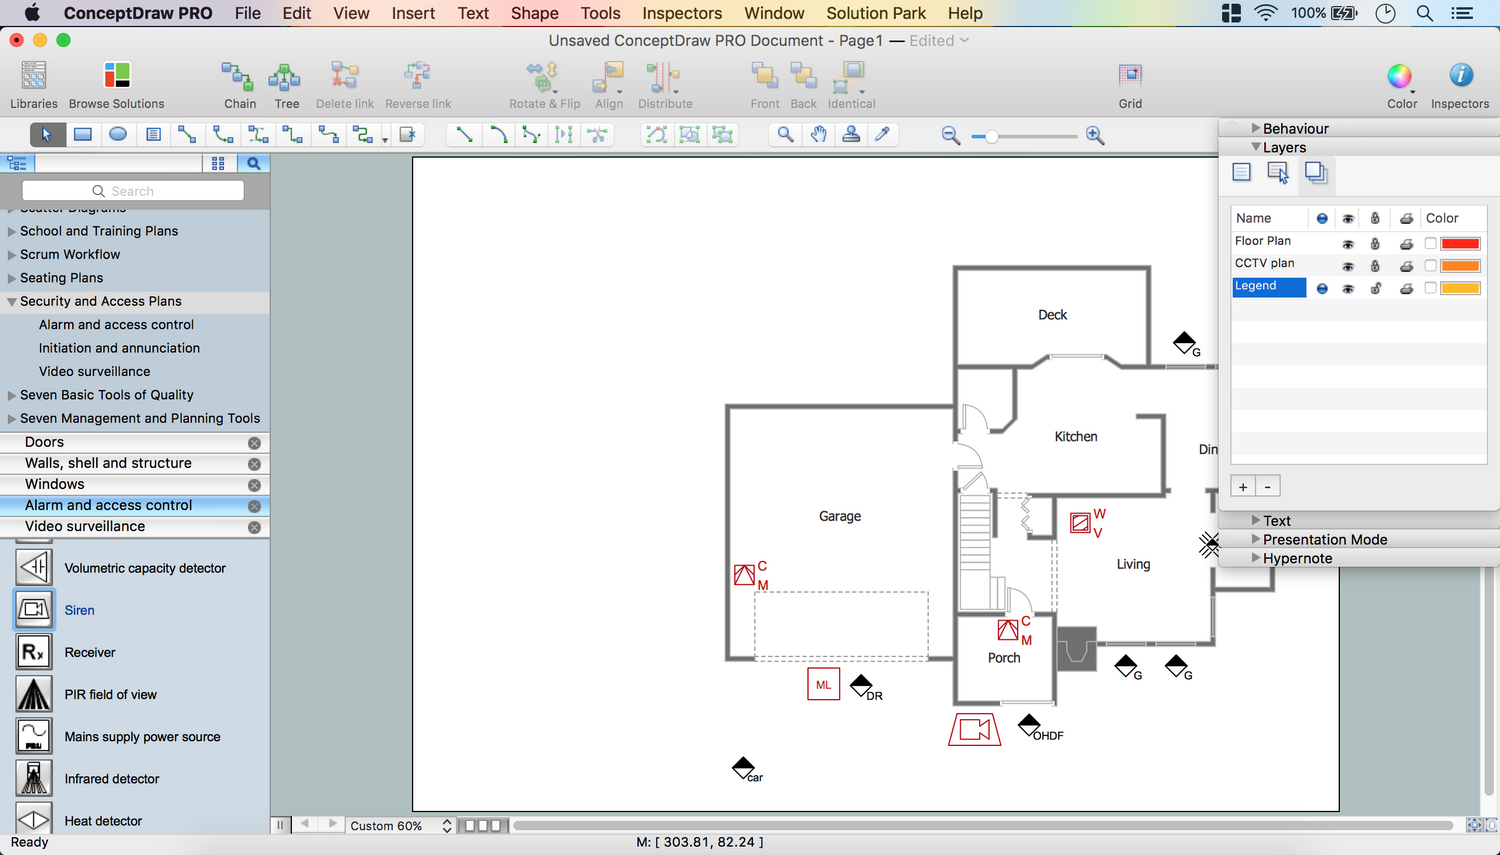Open the macOS Notification Center icon
1500x855 pixels.
coord(1462,13)
